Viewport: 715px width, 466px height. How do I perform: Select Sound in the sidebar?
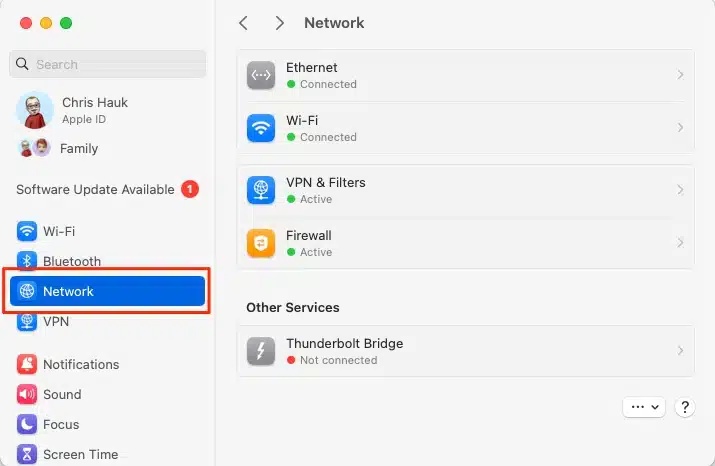[62, 394]
